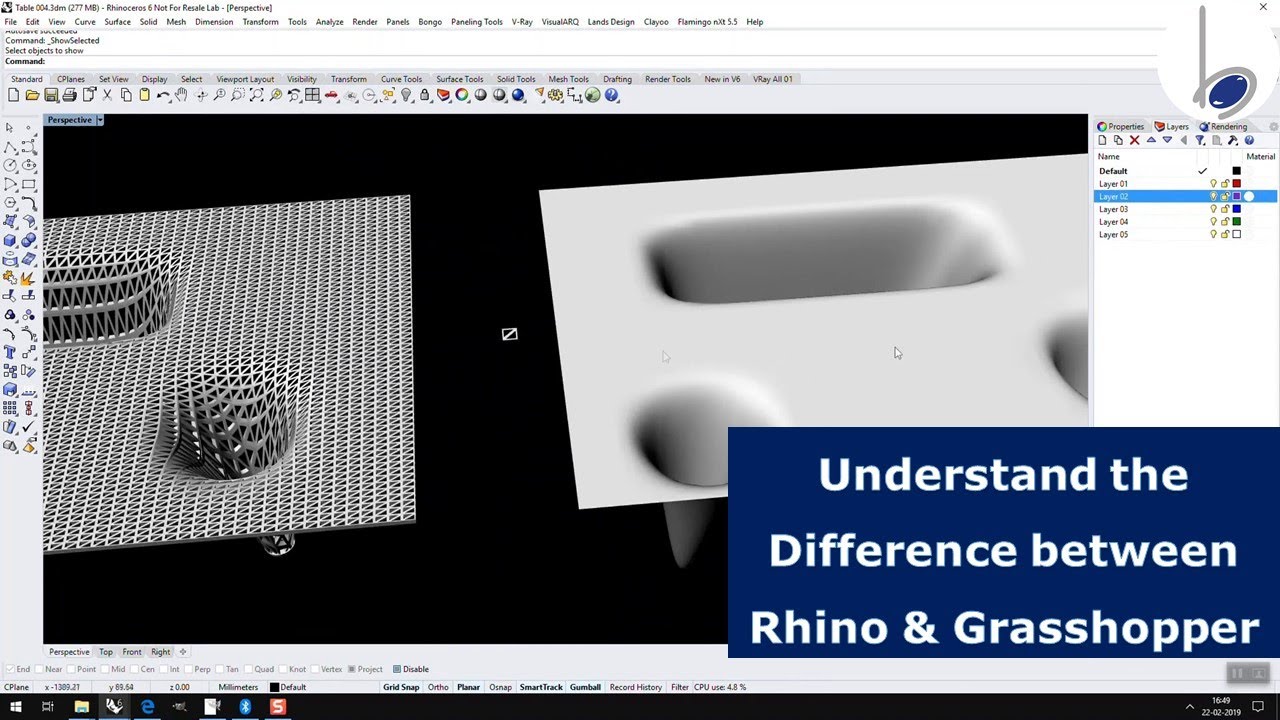The image size is (1280, 720).
Task: Switch to the Top viewport tab
Action: click(106, 652)
